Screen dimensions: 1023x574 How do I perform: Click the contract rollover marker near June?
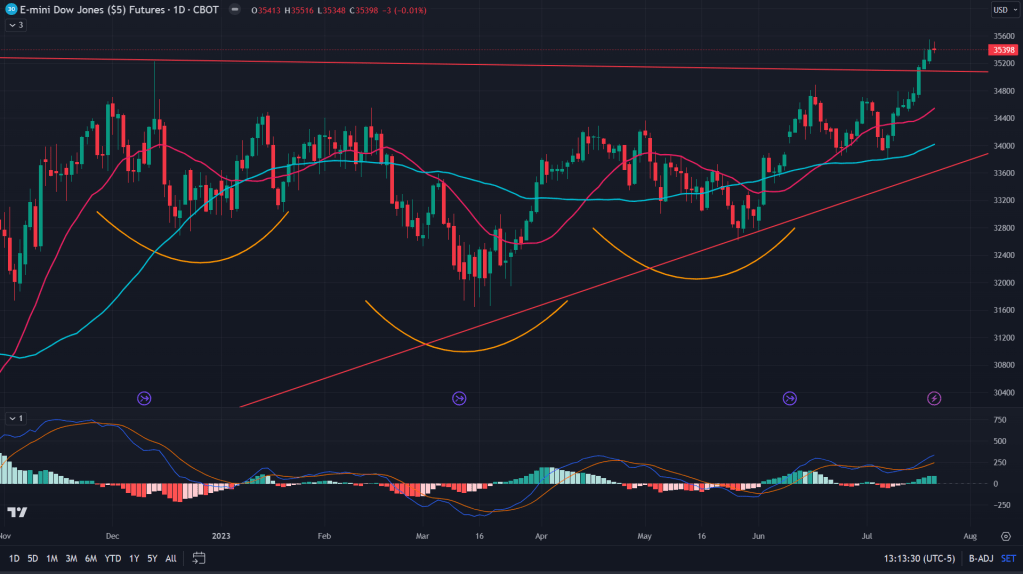click(x=790, y=398)
